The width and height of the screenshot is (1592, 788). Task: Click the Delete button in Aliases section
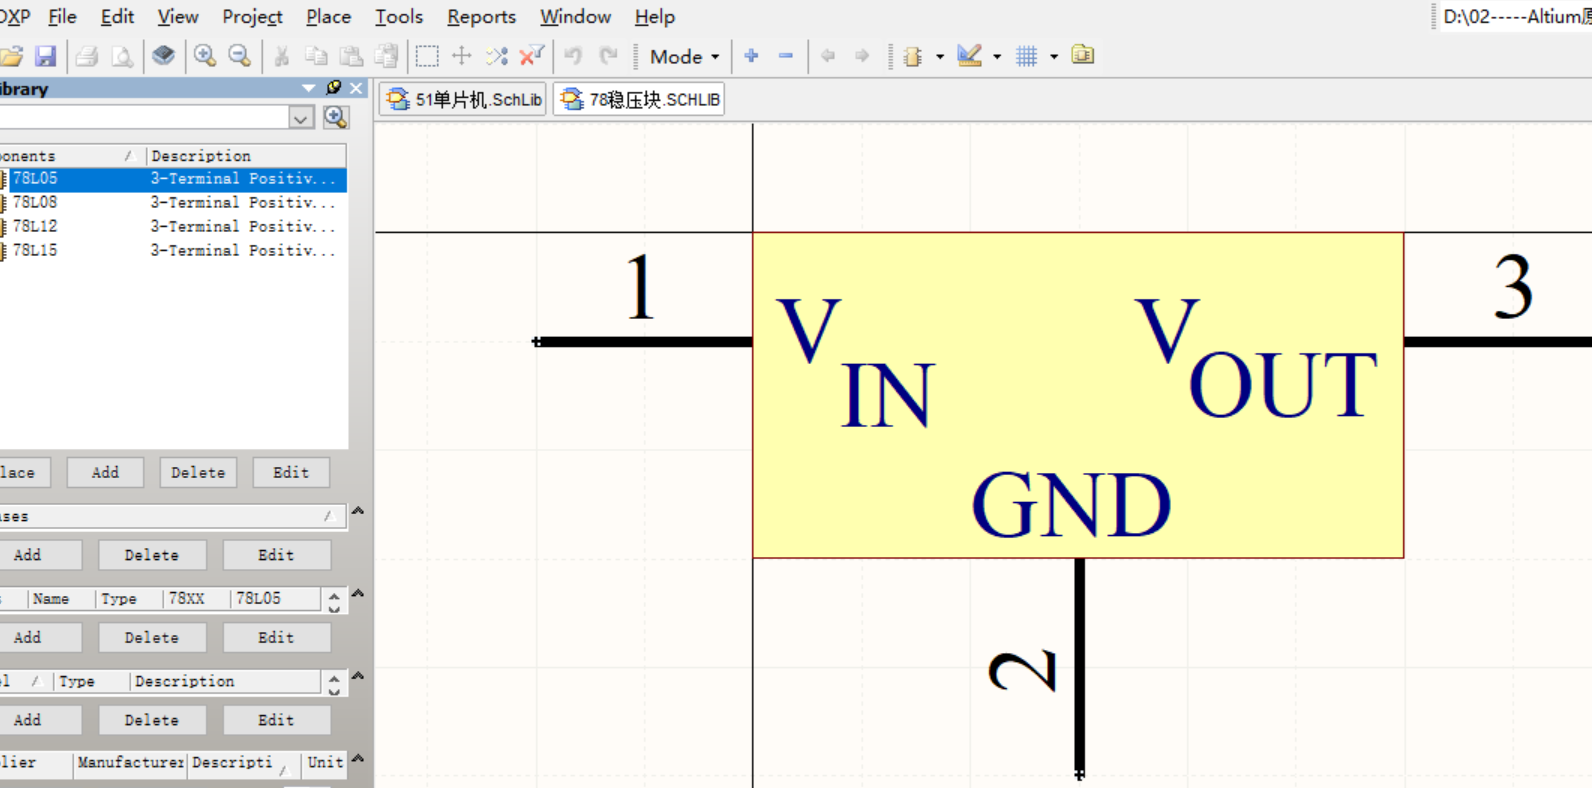pos(152,555)
